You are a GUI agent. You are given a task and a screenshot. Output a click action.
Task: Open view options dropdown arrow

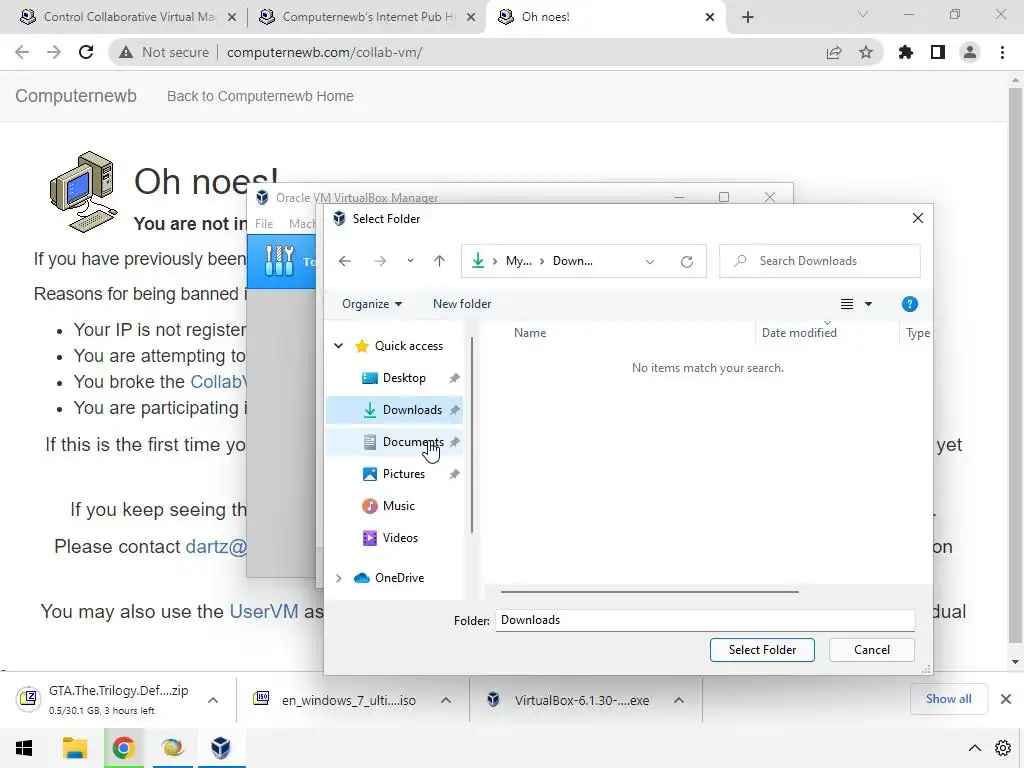[869, 304]
